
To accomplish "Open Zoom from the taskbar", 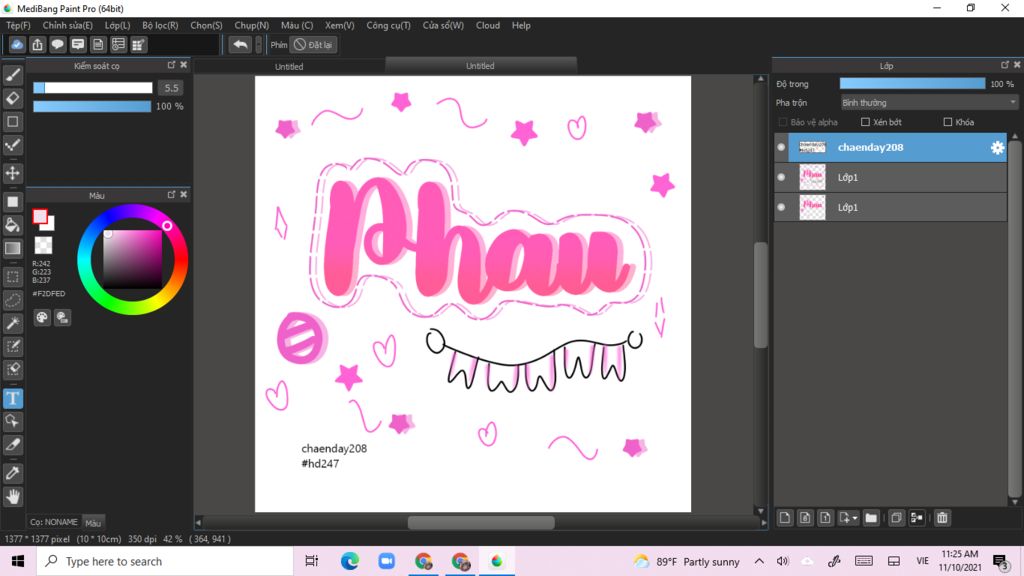I will [387, 561].
